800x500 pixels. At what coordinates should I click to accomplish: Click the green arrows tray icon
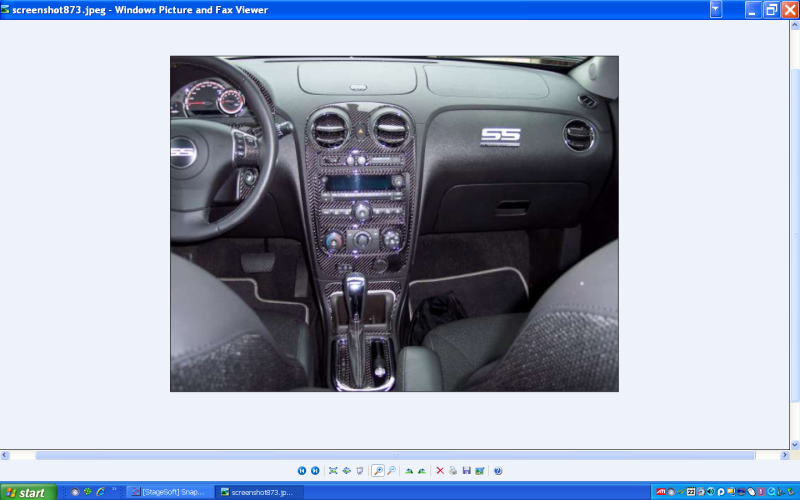pos(681,492)
